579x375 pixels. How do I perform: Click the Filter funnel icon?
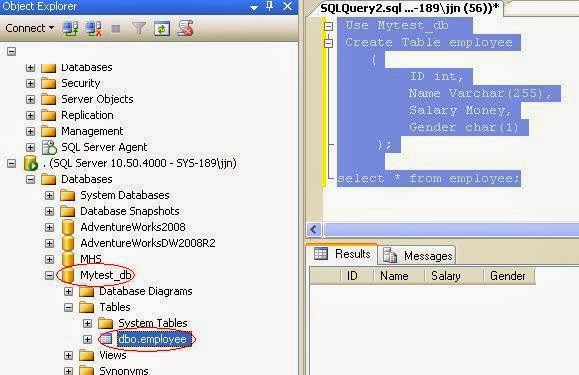(139, 28)
